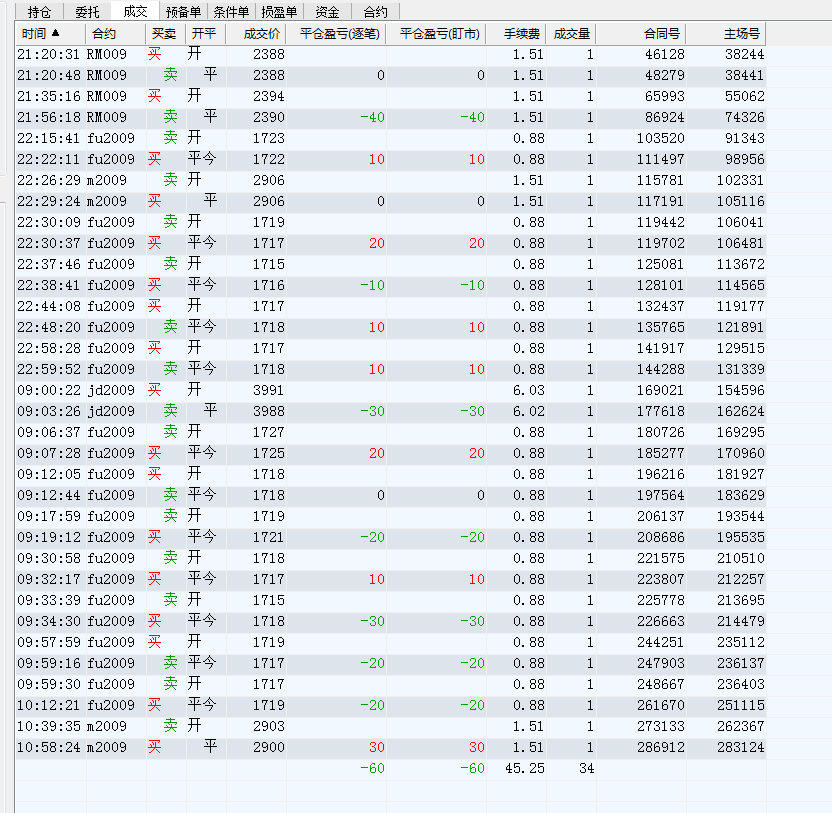This screenshot has height=813, width=832.
Task: Select the 09:57:59 fu2009 row
Action: pos(391,643)
